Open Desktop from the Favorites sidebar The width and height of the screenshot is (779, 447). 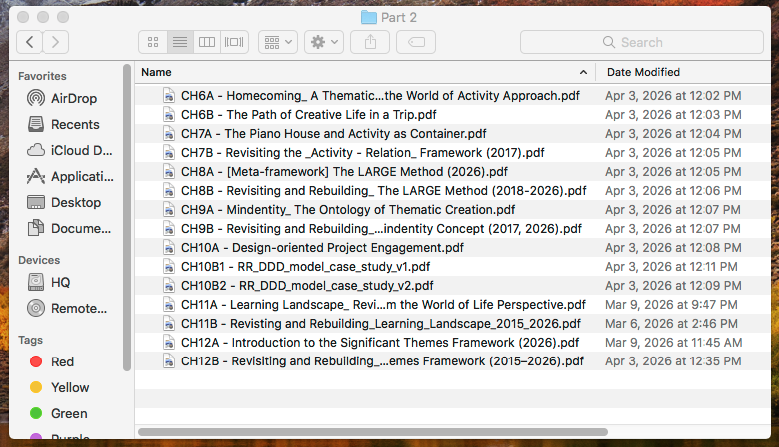tap(76, 202)
